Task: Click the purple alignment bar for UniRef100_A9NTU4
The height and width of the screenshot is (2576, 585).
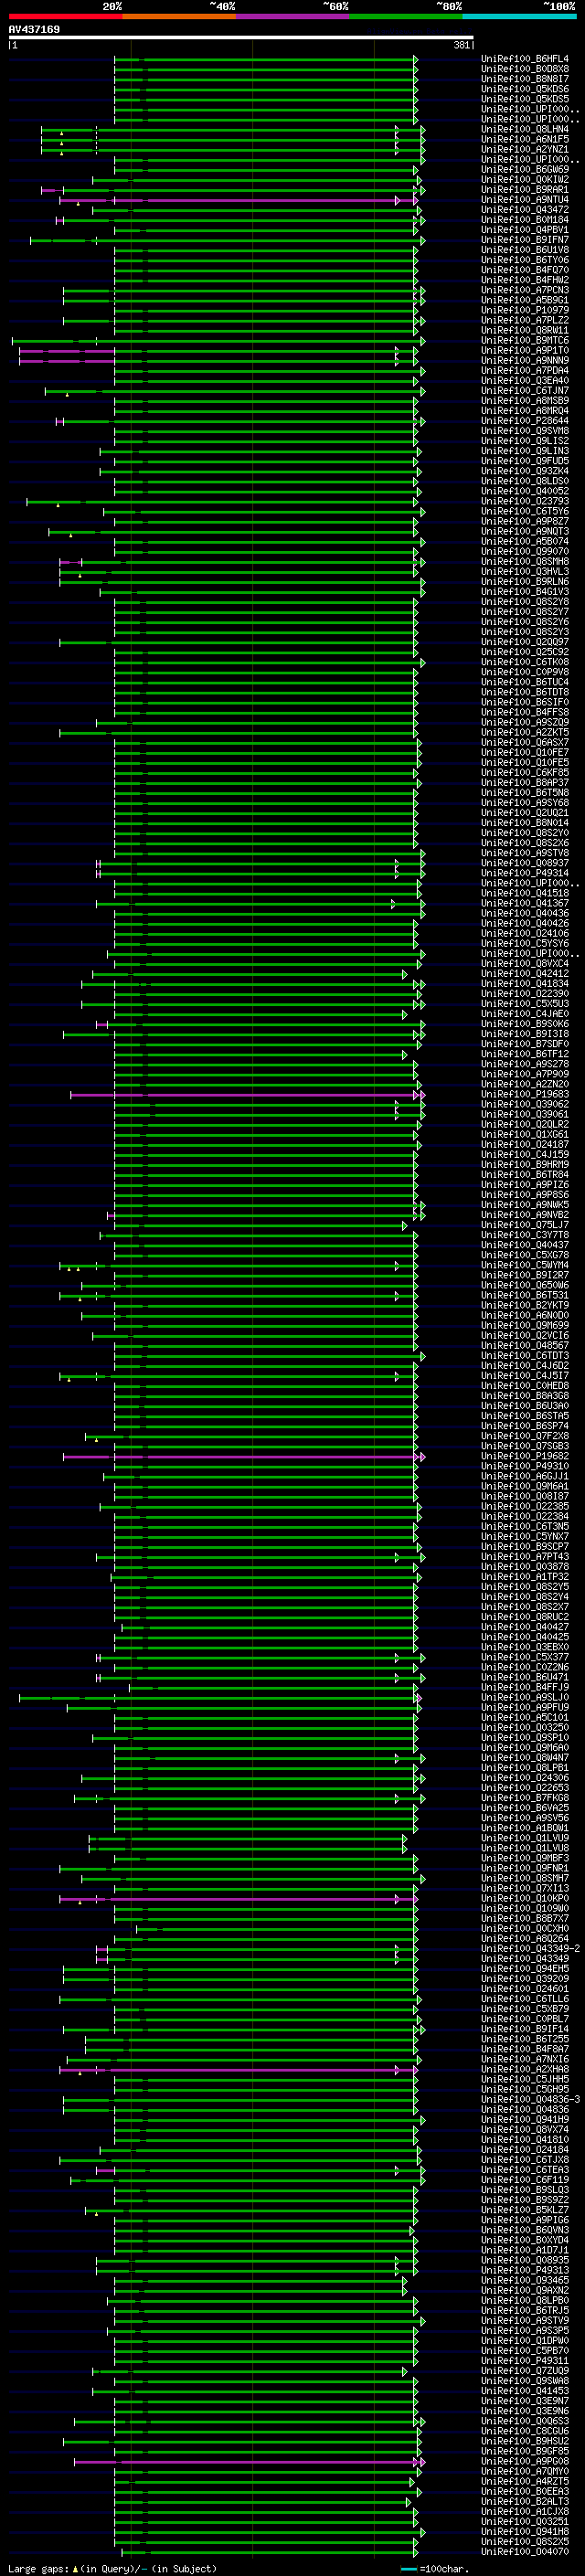Action: 237,201
